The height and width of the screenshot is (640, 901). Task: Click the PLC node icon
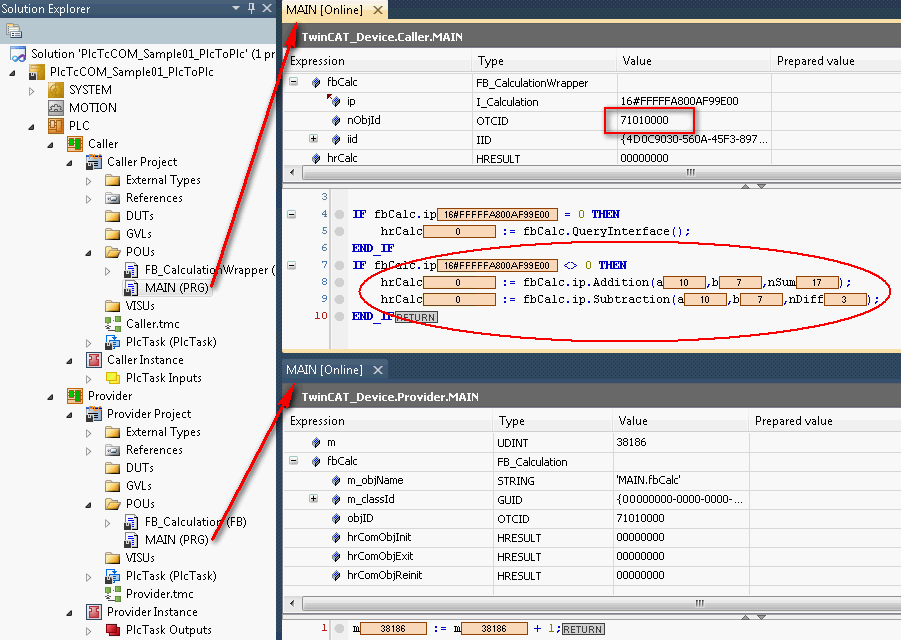(56, 125)
